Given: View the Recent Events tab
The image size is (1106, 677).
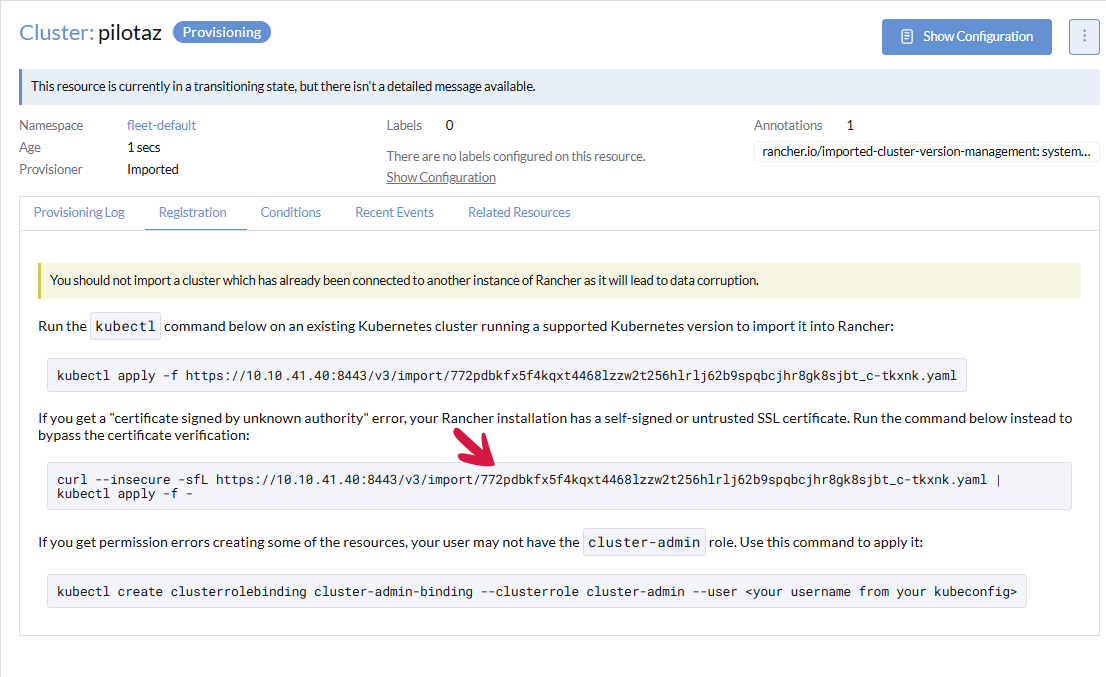Looking at the screenshot, I should [x=394, y=212].
